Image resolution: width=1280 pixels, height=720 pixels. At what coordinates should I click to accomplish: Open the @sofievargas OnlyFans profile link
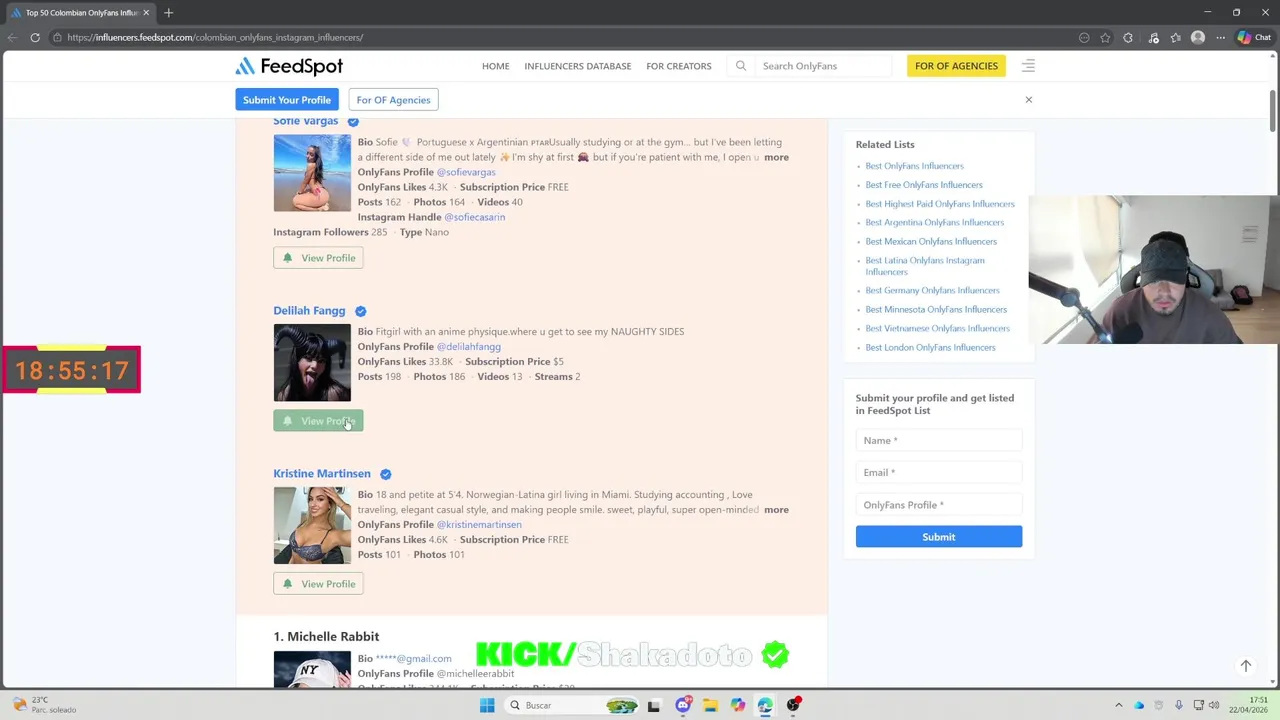tap(466, 172)
